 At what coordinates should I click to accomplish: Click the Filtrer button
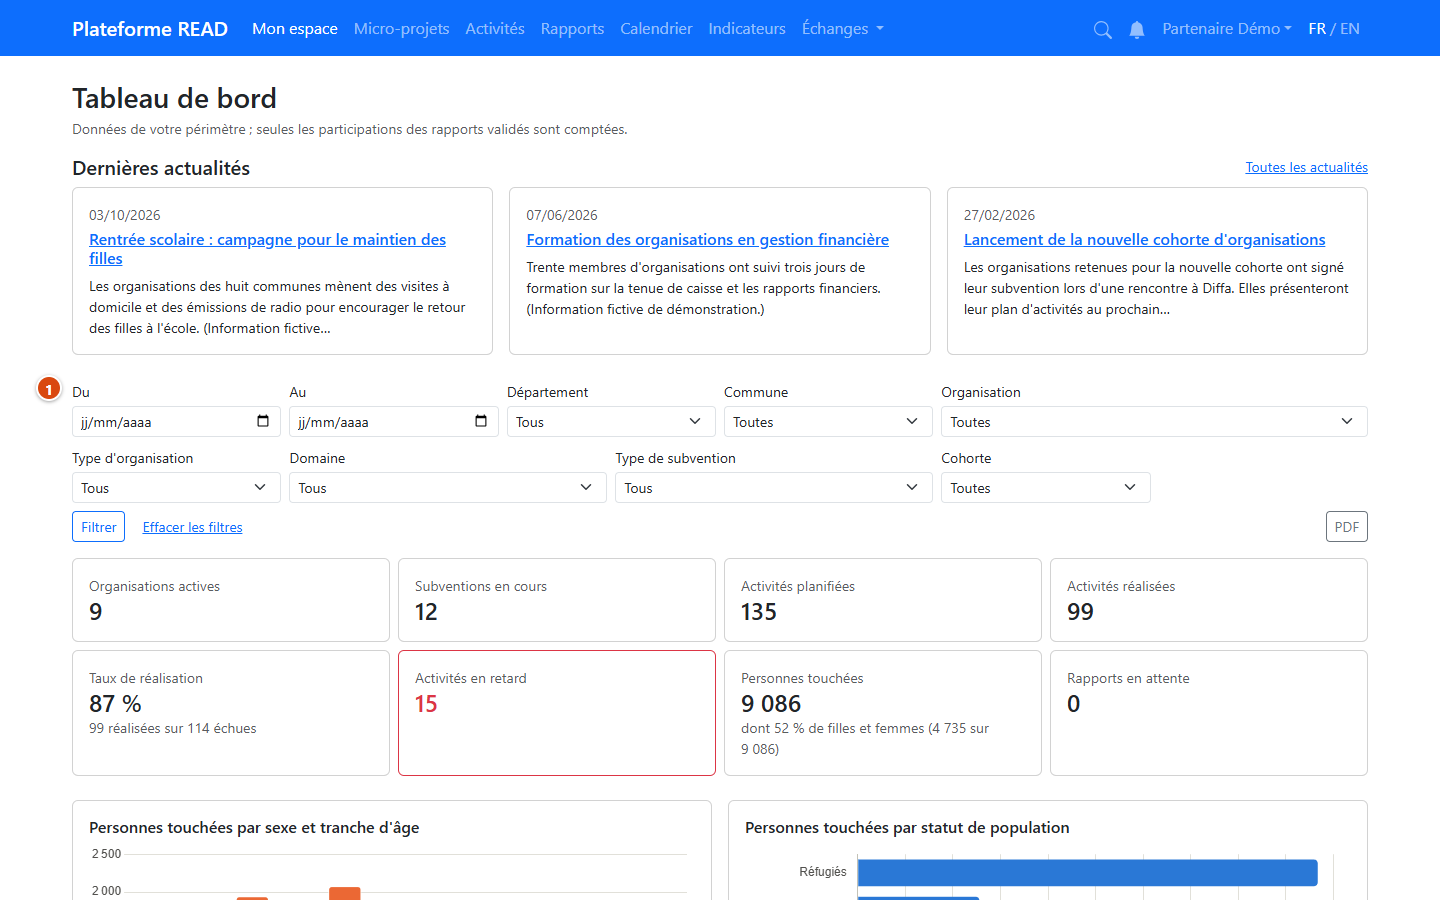pos(98,527)
